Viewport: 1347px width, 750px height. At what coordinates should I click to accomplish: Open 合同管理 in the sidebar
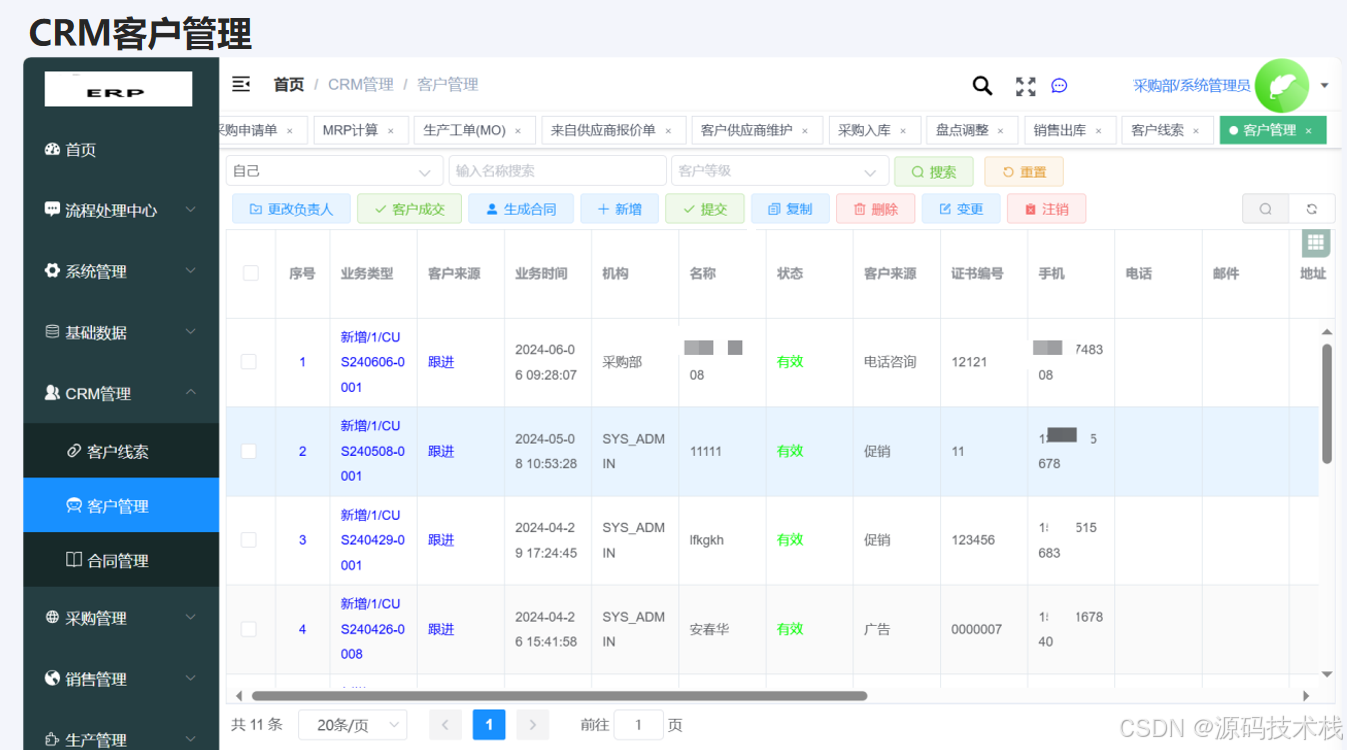pyautogui.click(x=121, y=560)
